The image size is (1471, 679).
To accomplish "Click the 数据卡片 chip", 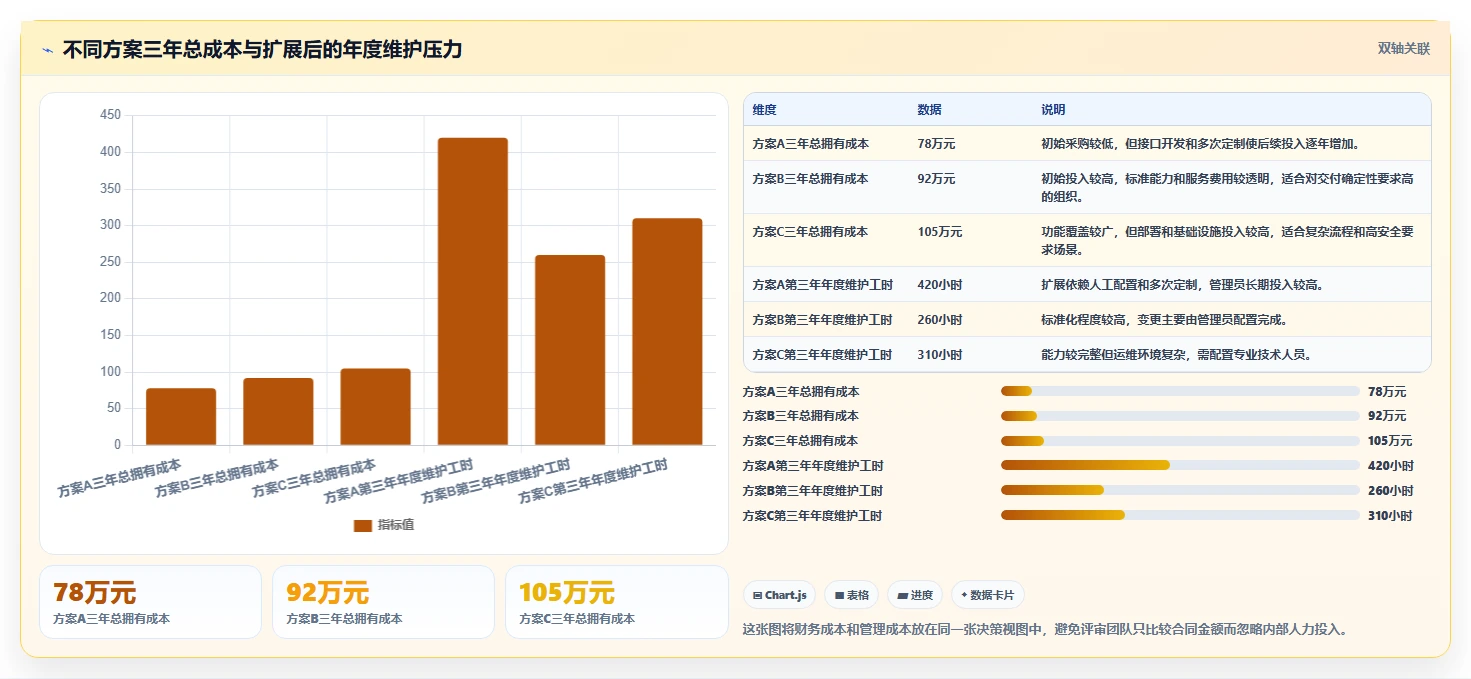I will [987, 595].
